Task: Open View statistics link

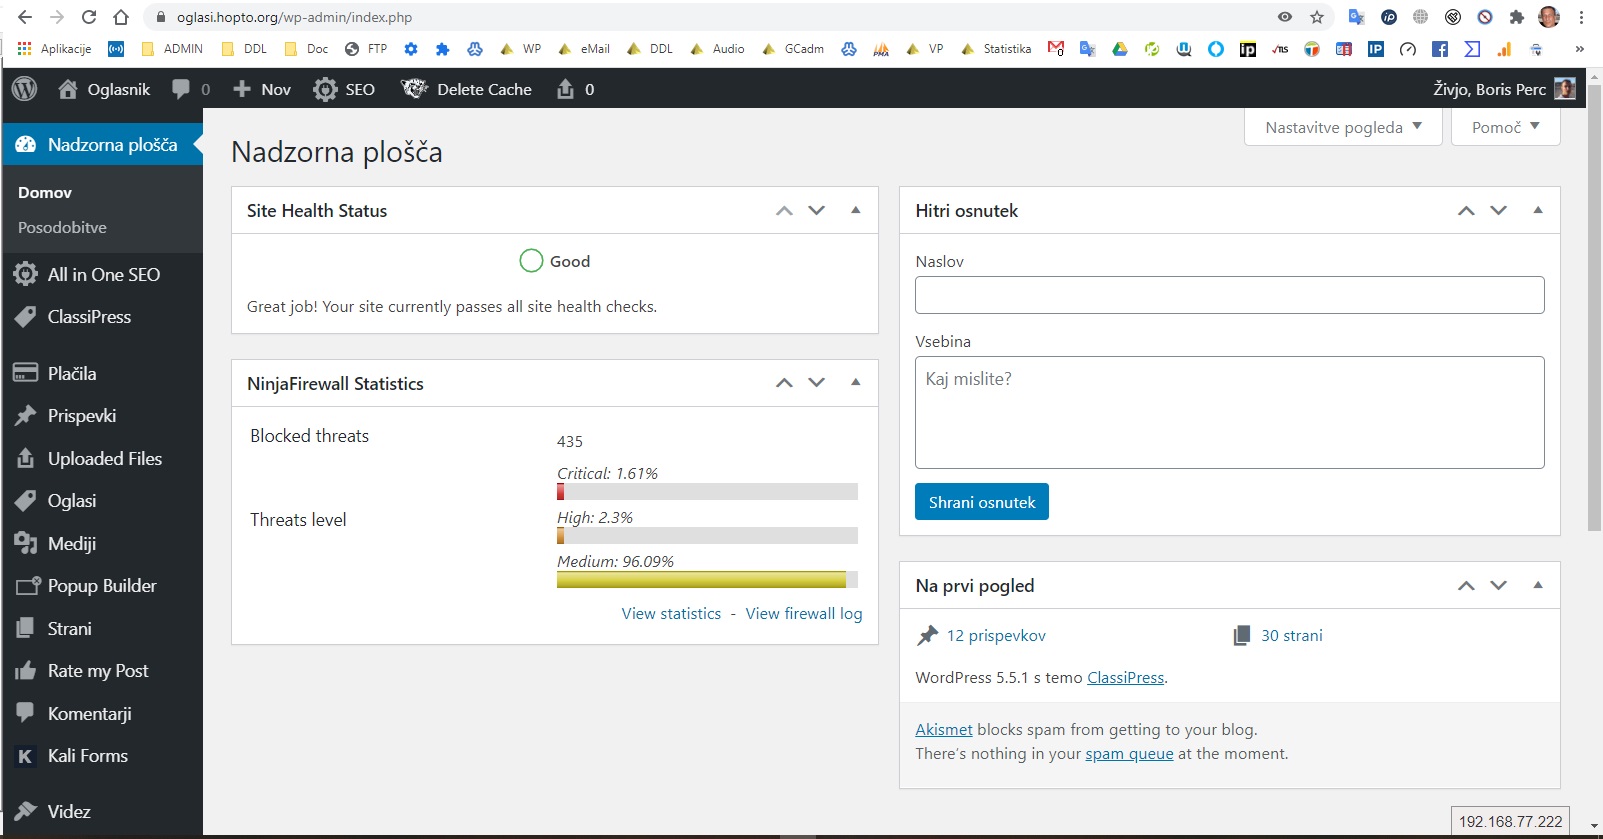Action: [x=671, y=614]
